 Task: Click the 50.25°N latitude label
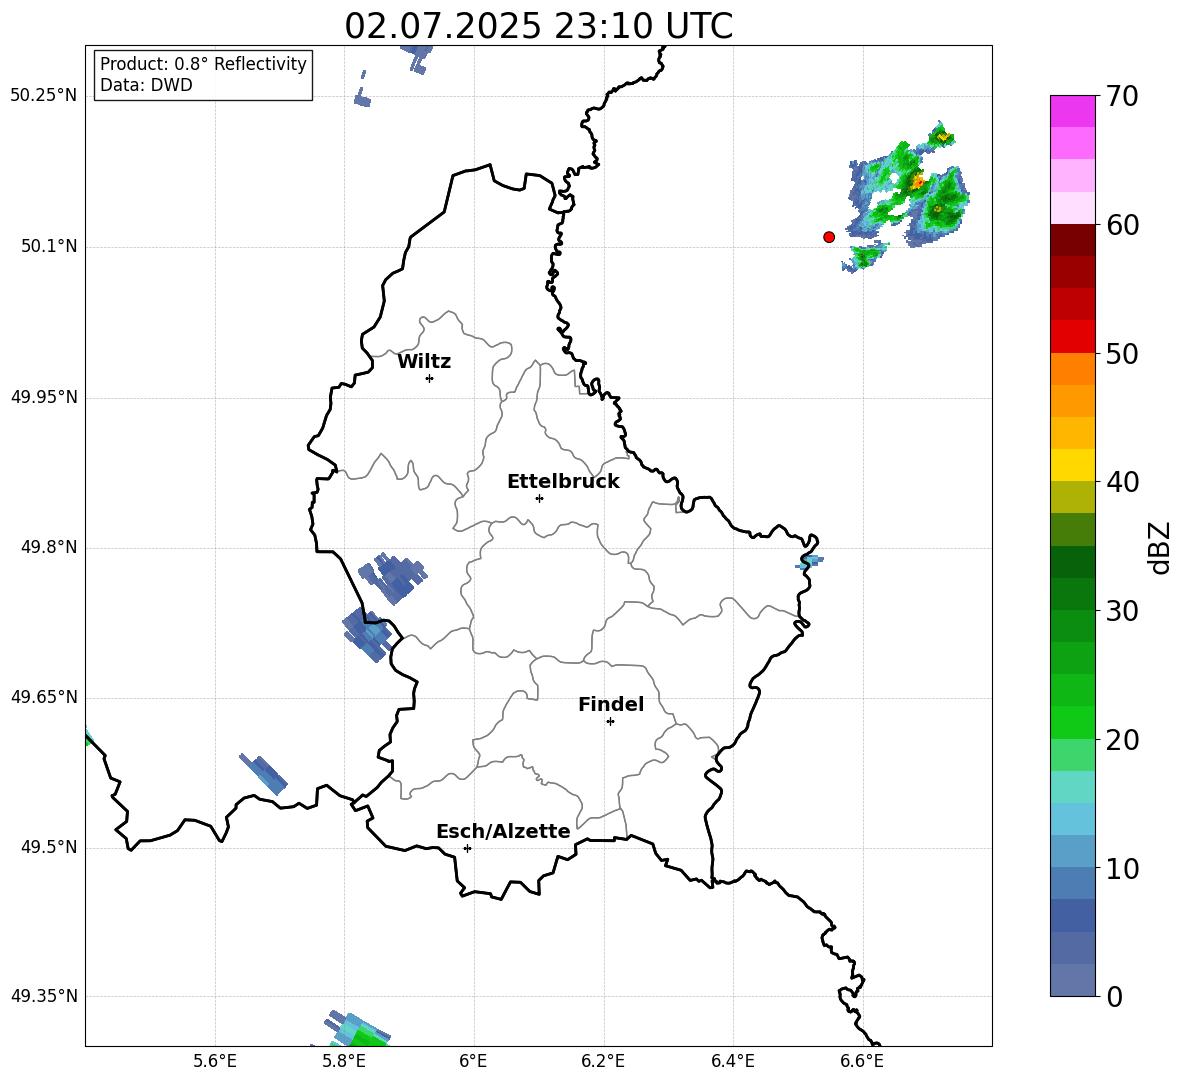[45, 96]
